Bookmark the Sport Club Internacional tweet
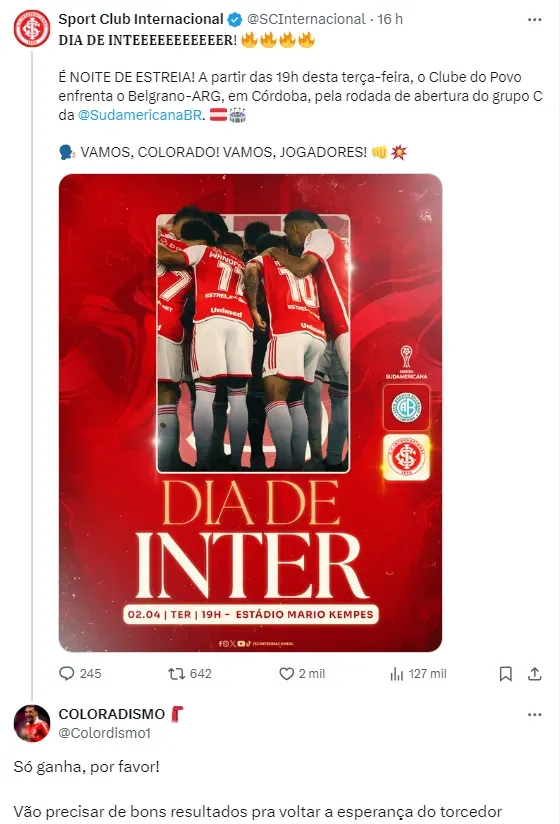Screen dimensions: 560x824 click(505, 674)
